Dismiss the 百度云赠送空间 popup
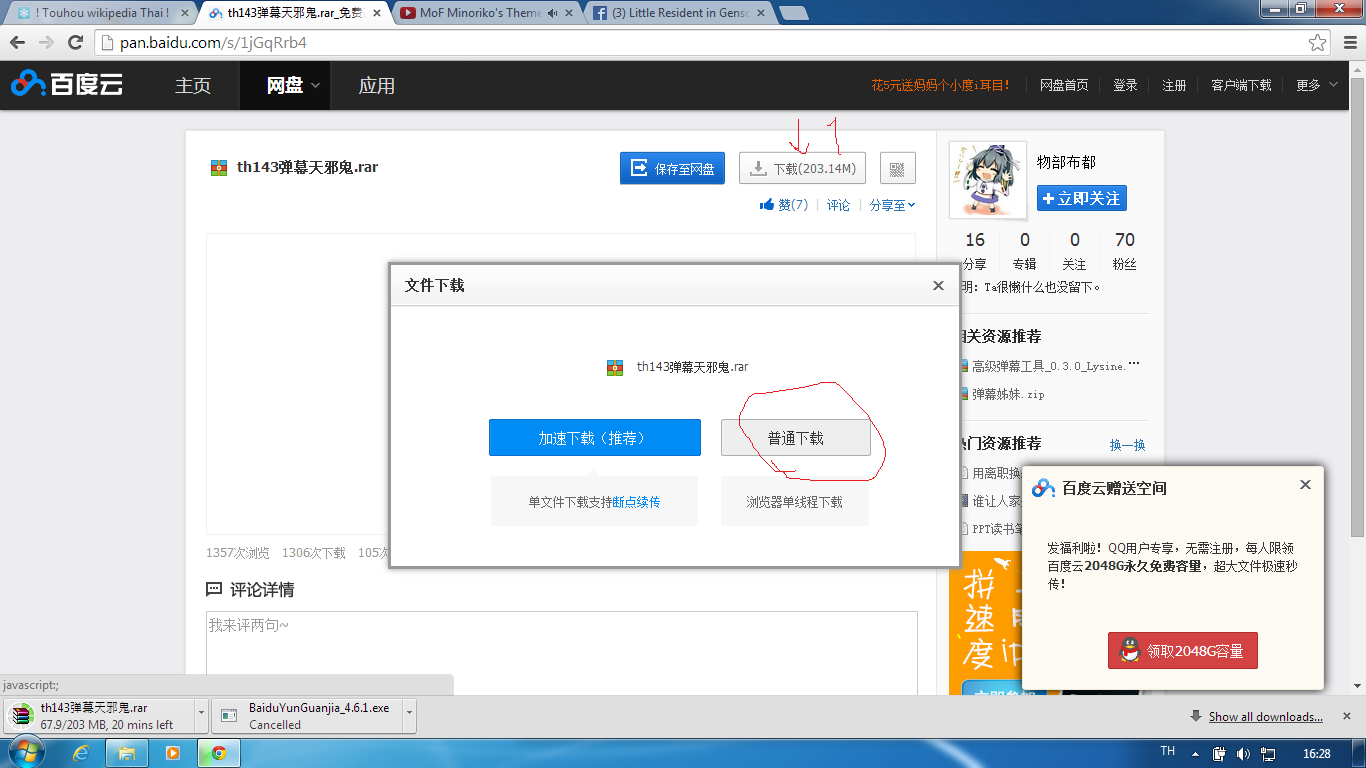Viewport: 1366px width, 768px height. pyautogui.click(x=1305, y=485)
